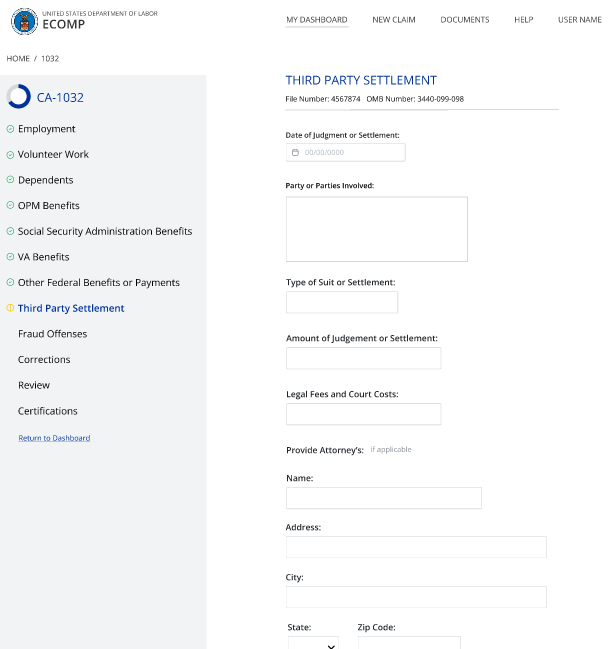Viewport: 615px width, 649px height.
Task: Click the checkmark icon next to Dependents
Action: [10, 180]
